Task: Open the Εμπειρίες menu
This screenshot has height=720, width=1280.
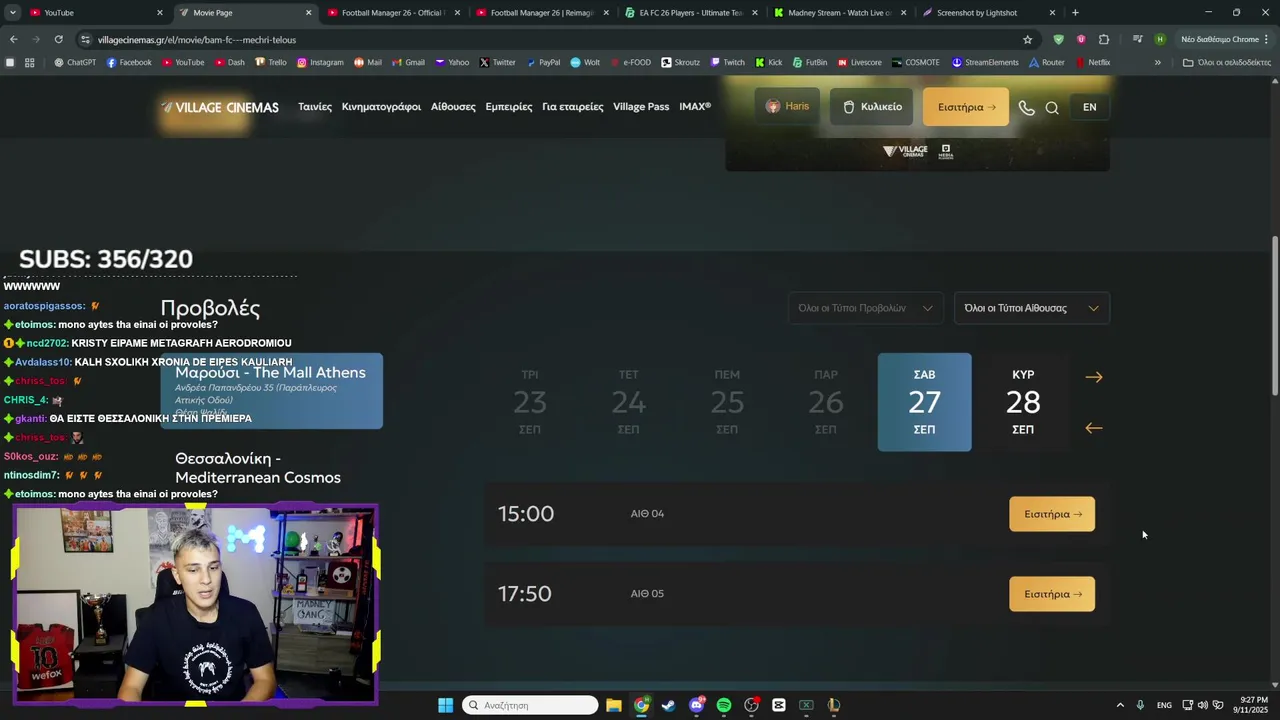Action: tap(509, 107)
